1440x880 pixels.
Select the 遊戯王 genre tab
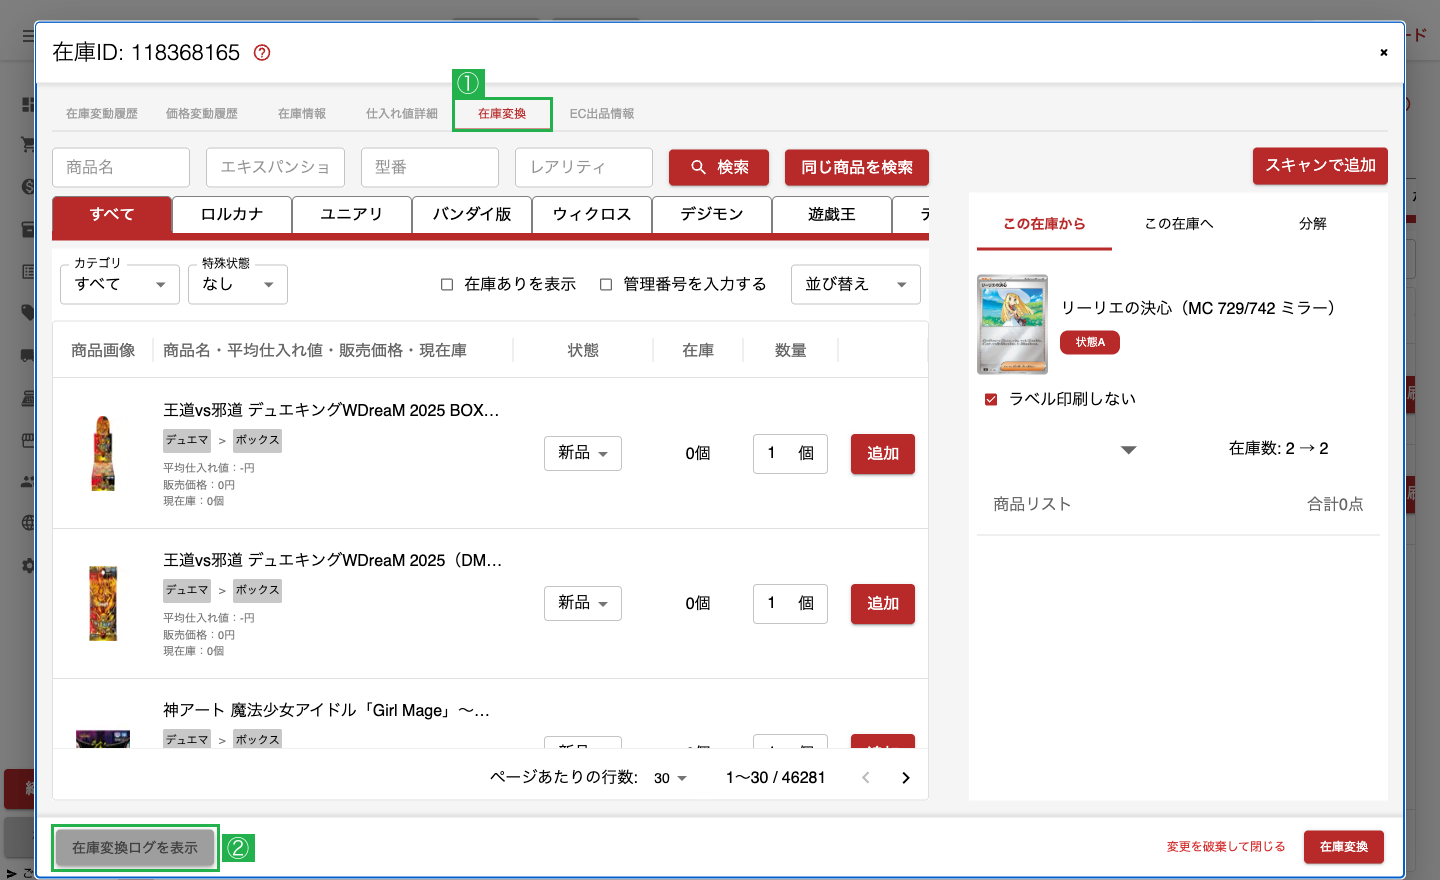832,215
